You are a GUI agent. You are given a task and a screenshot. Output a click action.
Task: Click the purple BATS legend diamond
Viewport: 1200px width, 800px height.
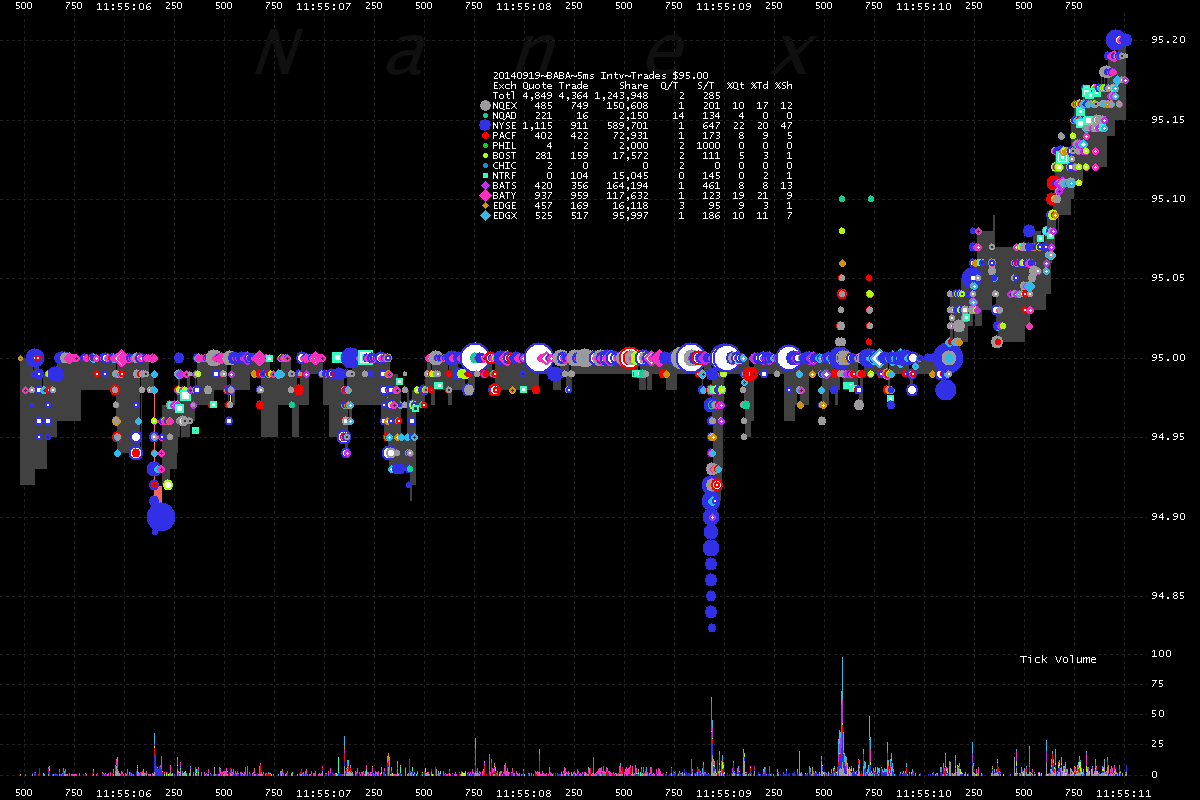pos(485,185)
